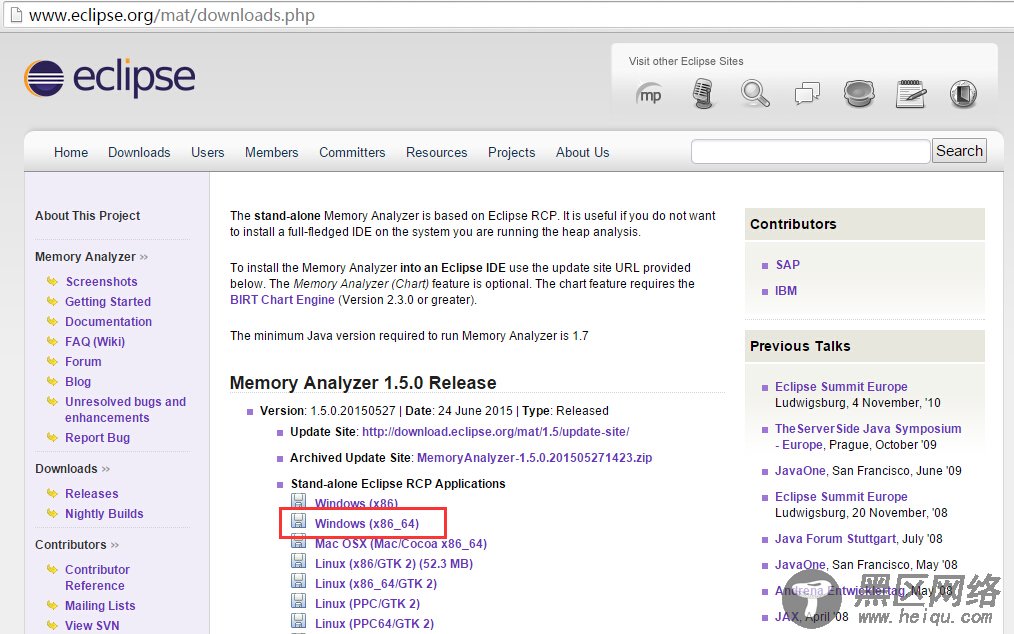Open JavaOne San Francisco June '09 talk
Screen dimensions: 1014x634
pos(801,470)
